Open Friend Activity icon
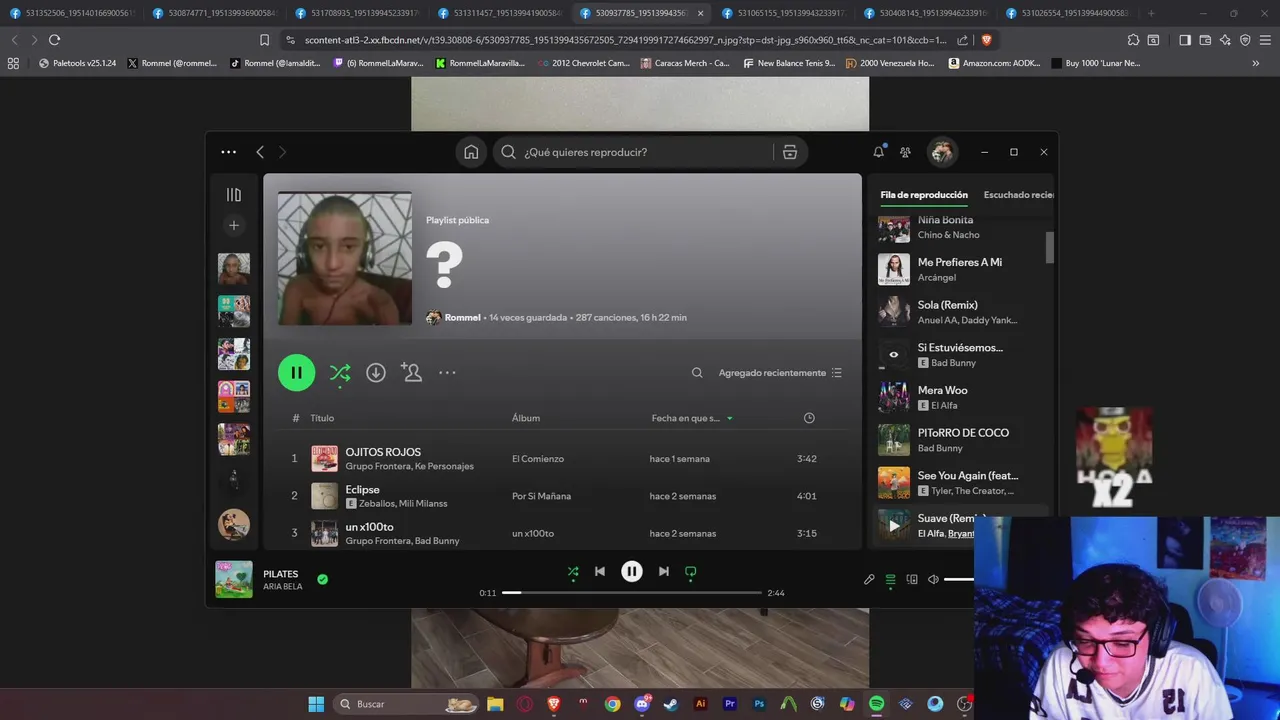Screen dimensions: 1280x720 click(905, 152)
